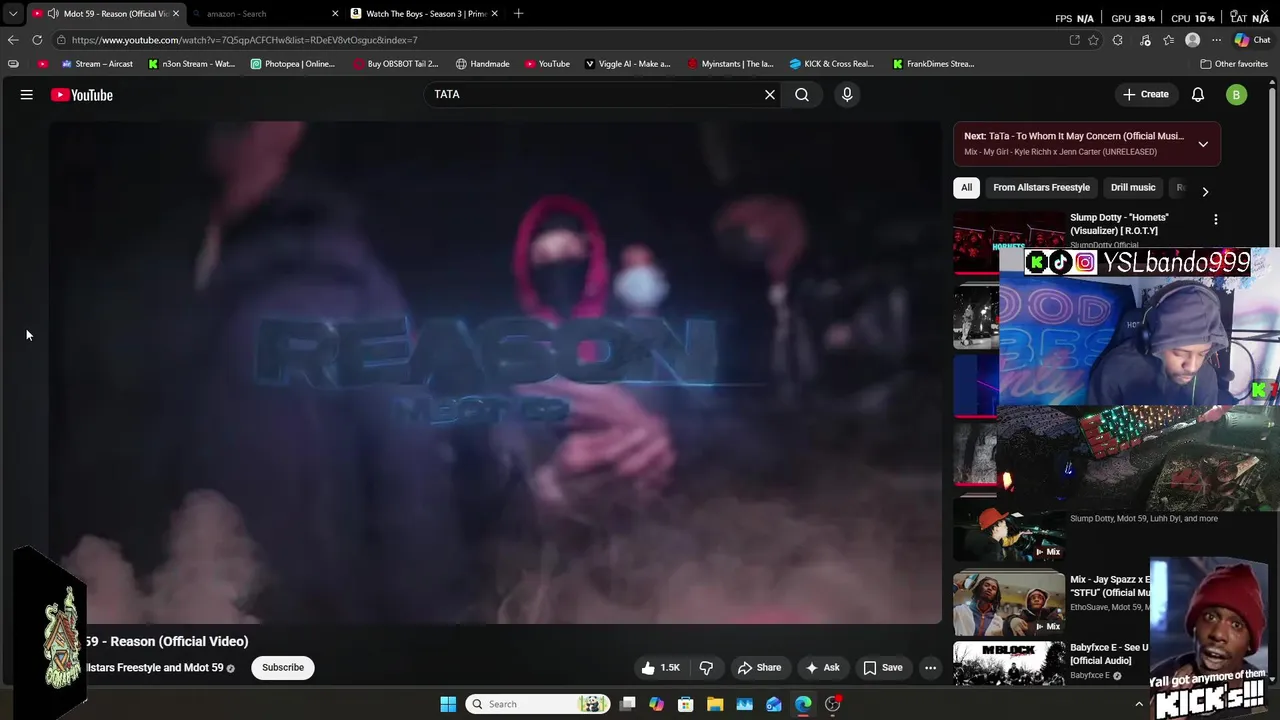Open the YouTube guide hamburger menu
Image resolution: width=1280 pixels, height=720 pixels.
coord(27,94)
